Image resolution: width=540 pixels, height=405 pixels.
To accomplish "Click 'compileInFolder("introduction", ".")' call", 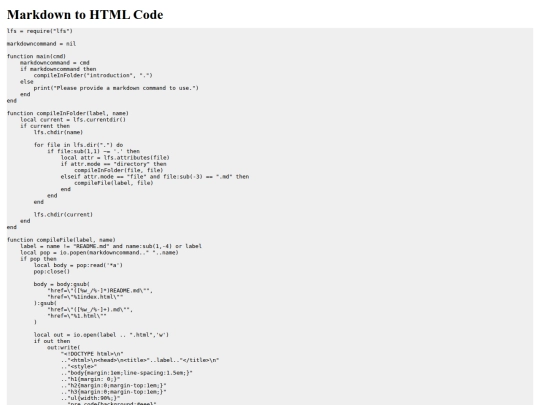I will point(93,75).
